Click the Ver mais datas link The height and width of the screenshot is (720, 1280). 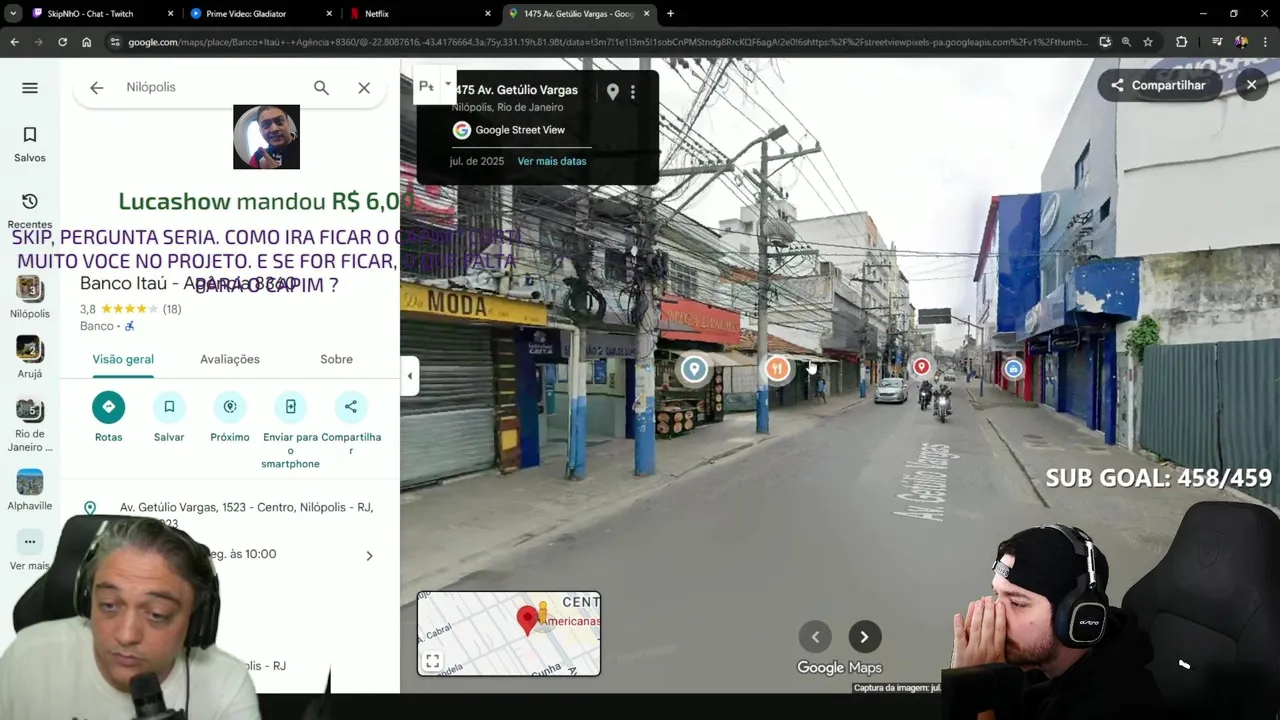pos(552,161)
